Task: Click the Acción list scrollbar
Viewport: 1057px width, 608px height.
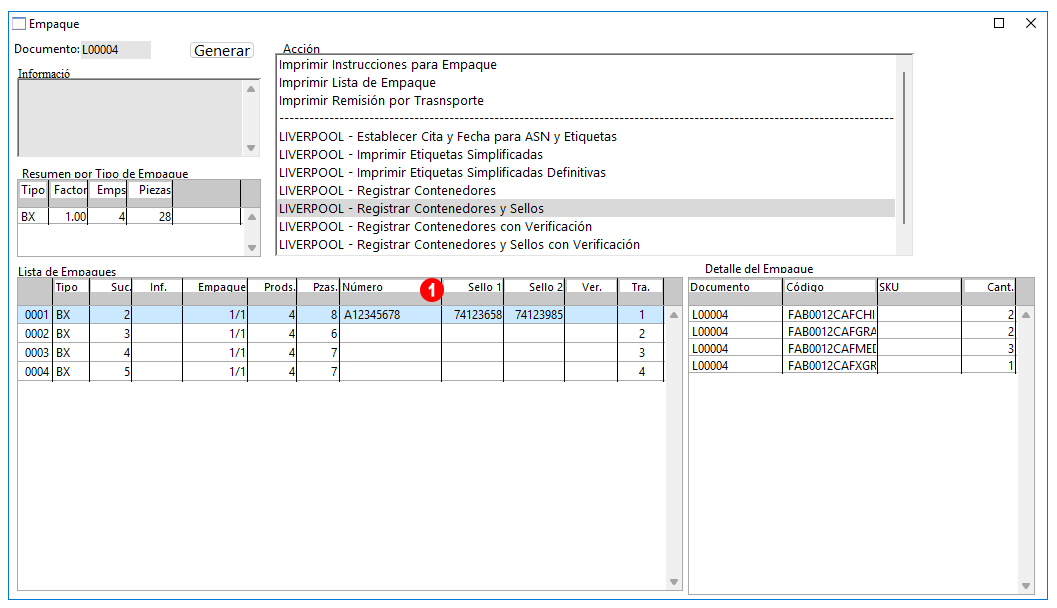Action: click(x=903, y=148)
